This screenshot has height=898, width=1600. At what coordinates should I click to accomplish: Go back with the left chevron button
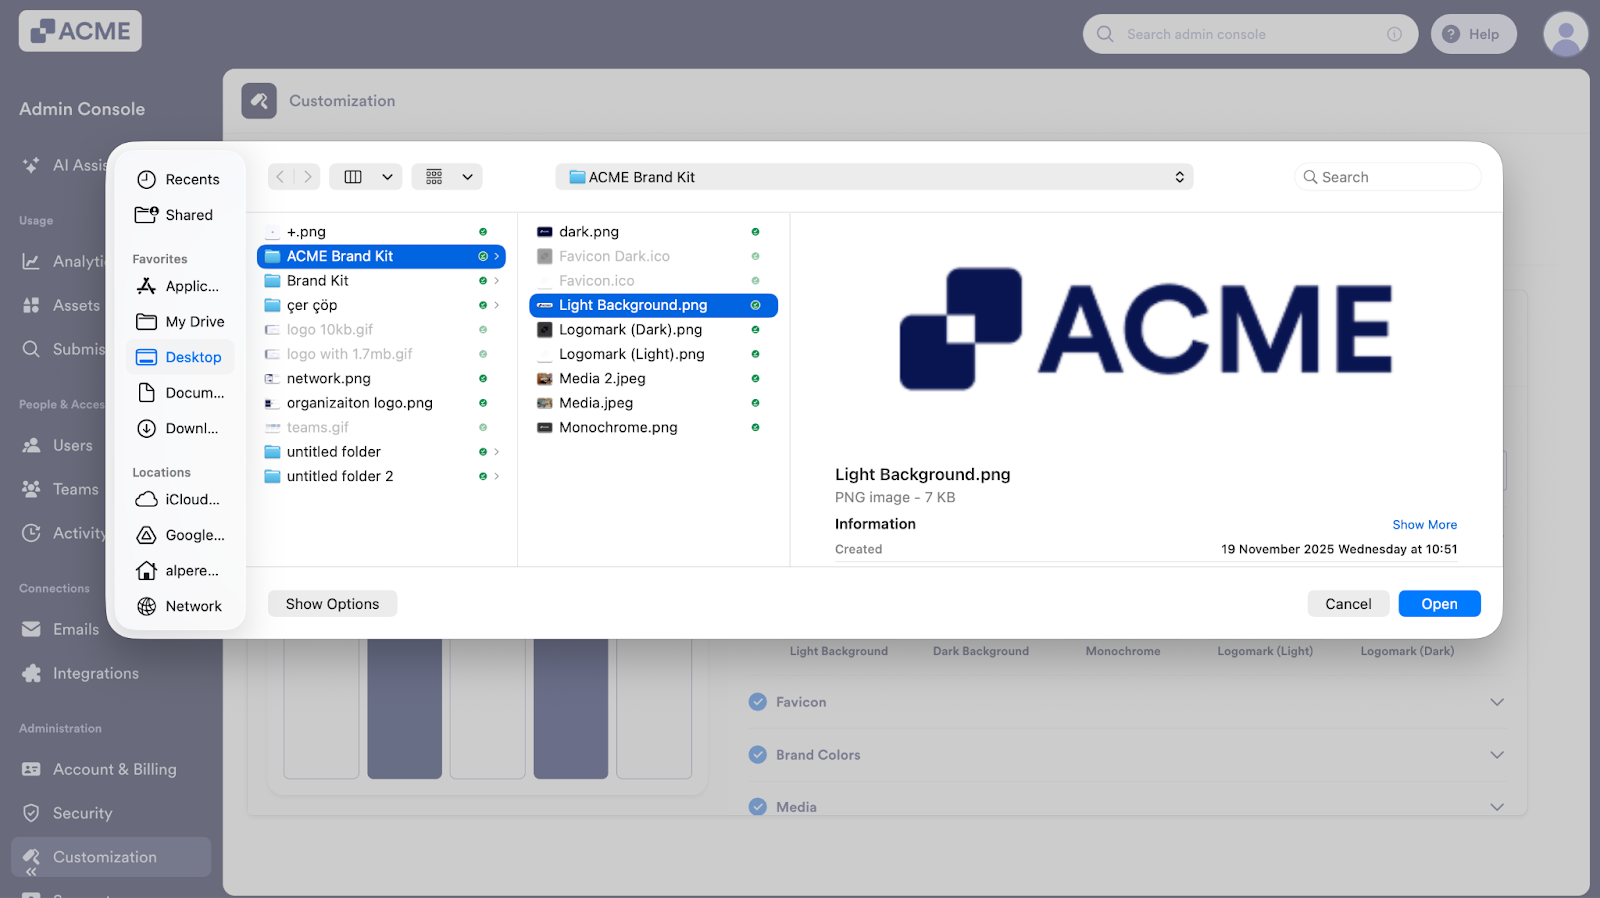(x=281, y=177)
